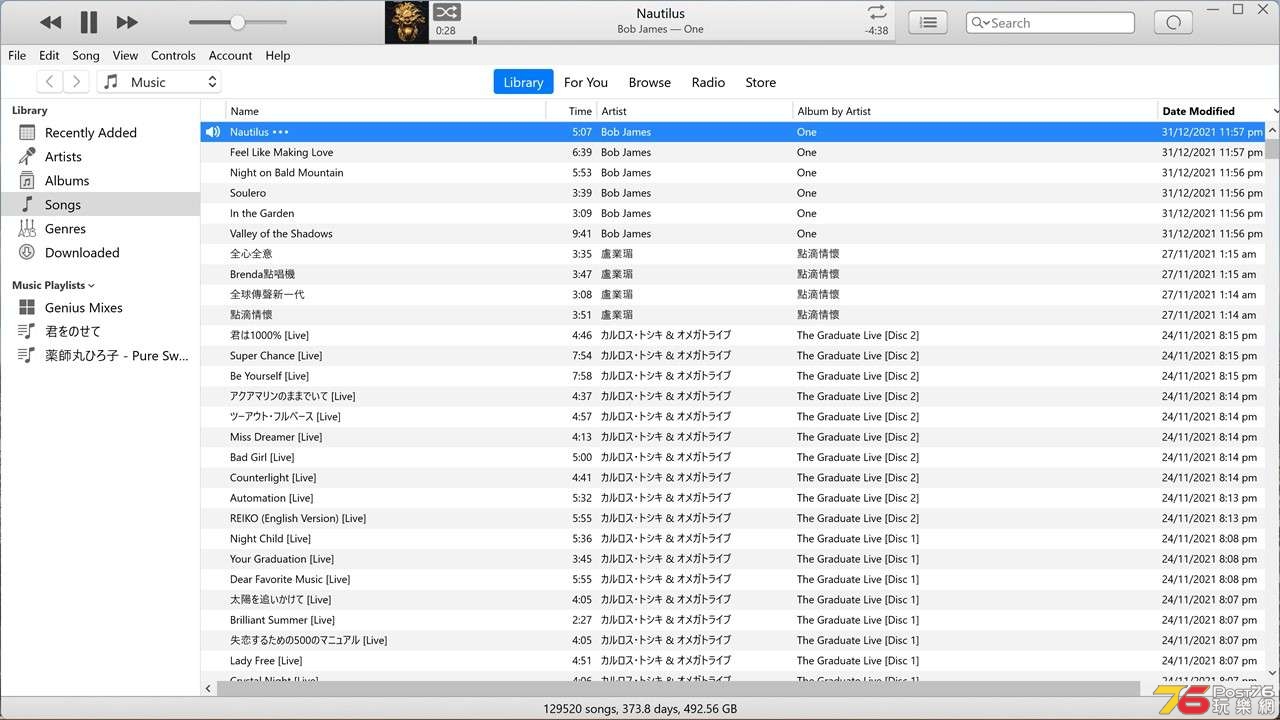Open the Controls menu

coord(173,55)
